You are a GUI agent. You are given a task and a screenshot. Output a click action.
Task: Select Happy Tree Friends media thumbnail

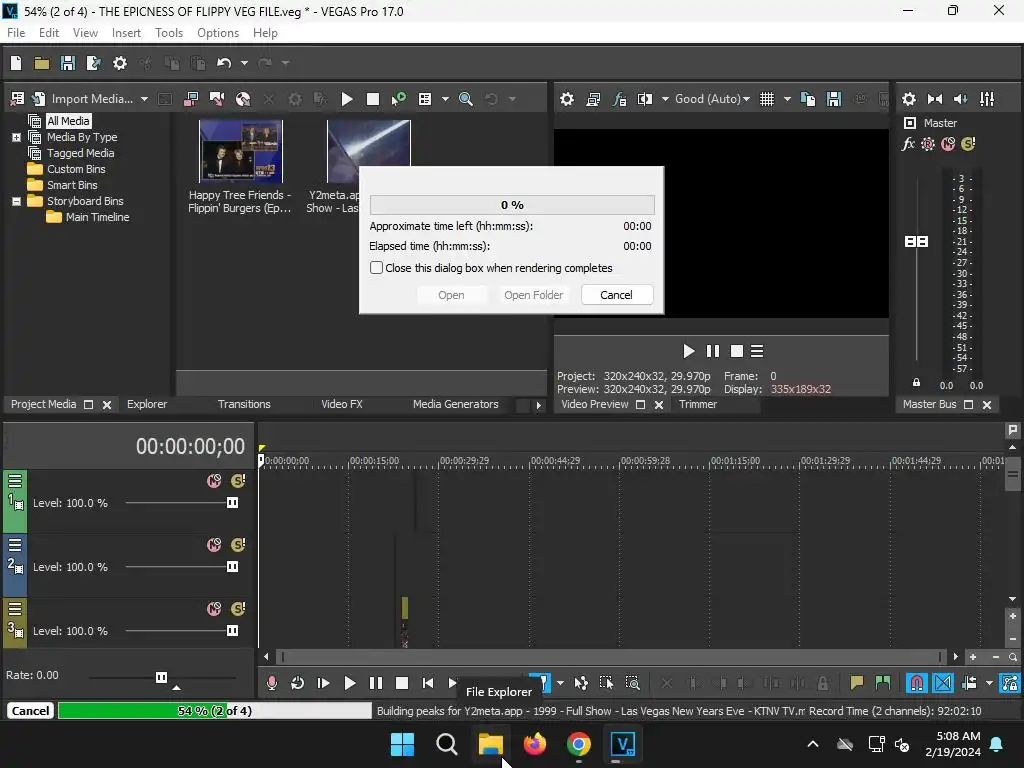pos(240,152)
